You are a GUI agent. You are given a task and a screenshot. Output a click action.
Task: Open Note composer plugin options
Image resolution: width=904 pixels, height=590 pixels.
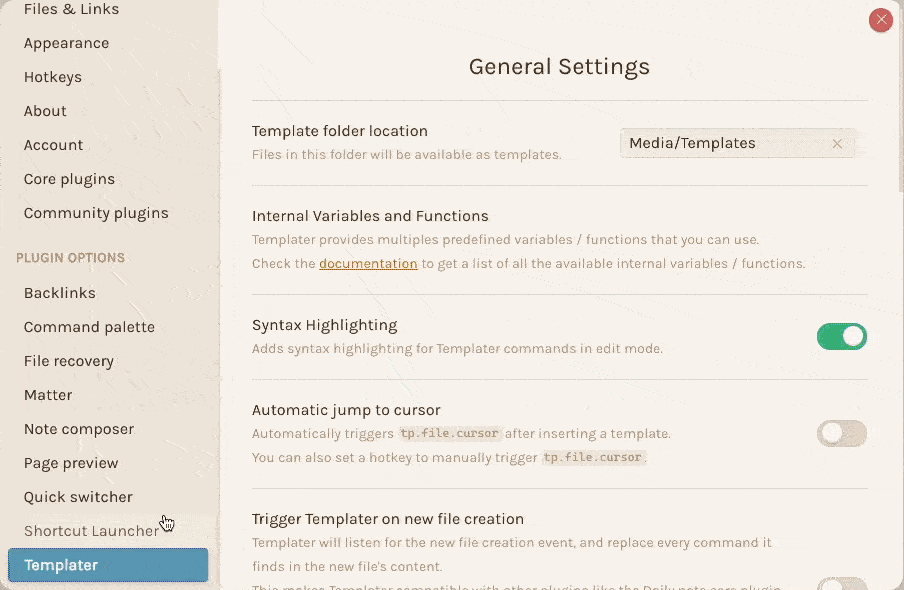79,429
